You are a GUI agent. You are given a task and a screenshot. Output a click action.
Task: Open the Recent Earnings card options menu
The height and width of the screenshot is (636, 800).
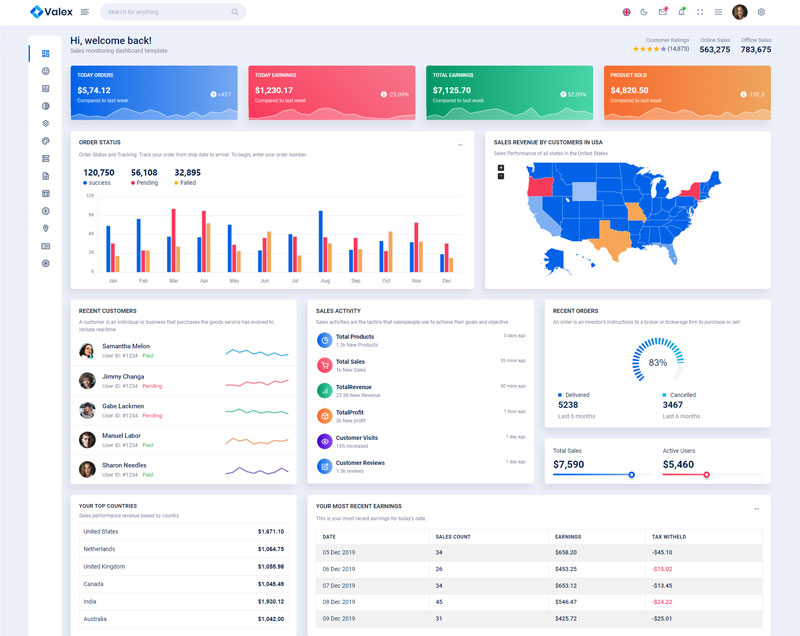tap(756, 509)
